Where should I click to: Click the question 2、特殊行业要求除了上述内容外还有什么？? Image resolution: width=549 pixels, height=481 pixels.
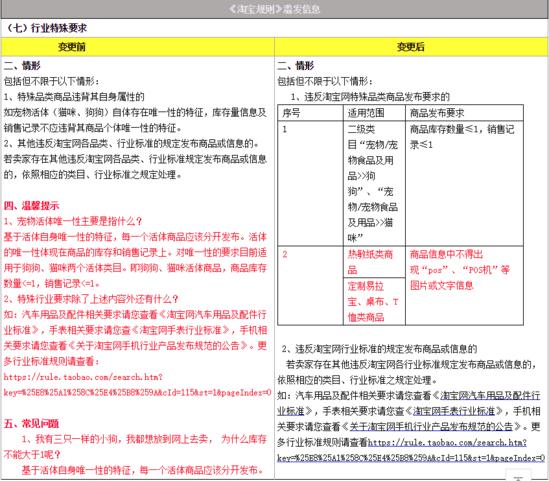click(x=91, y=299)
